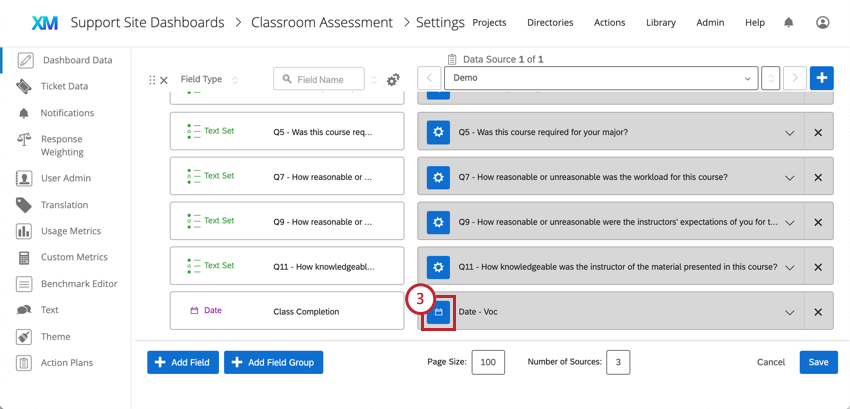Click the blue gear icon for Q5 mapping
Image resolution: width=850 pixels, height=409 pixels.
[438, 132]
